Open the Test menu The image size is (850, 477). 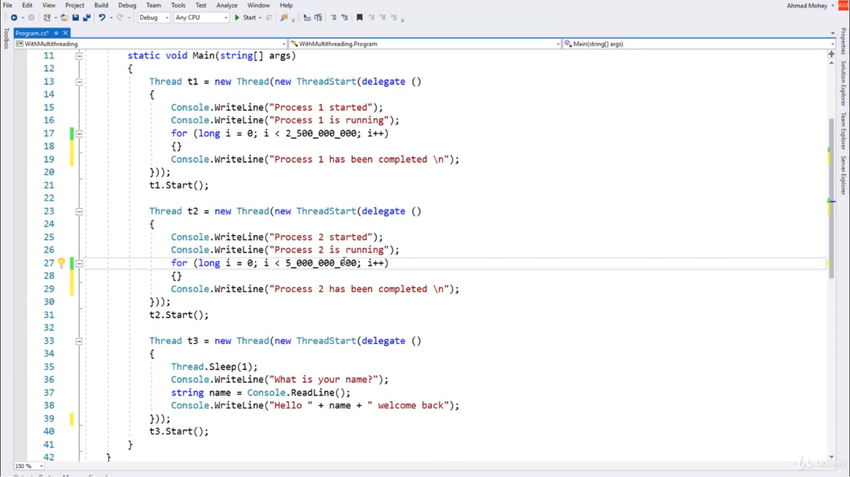201,5
